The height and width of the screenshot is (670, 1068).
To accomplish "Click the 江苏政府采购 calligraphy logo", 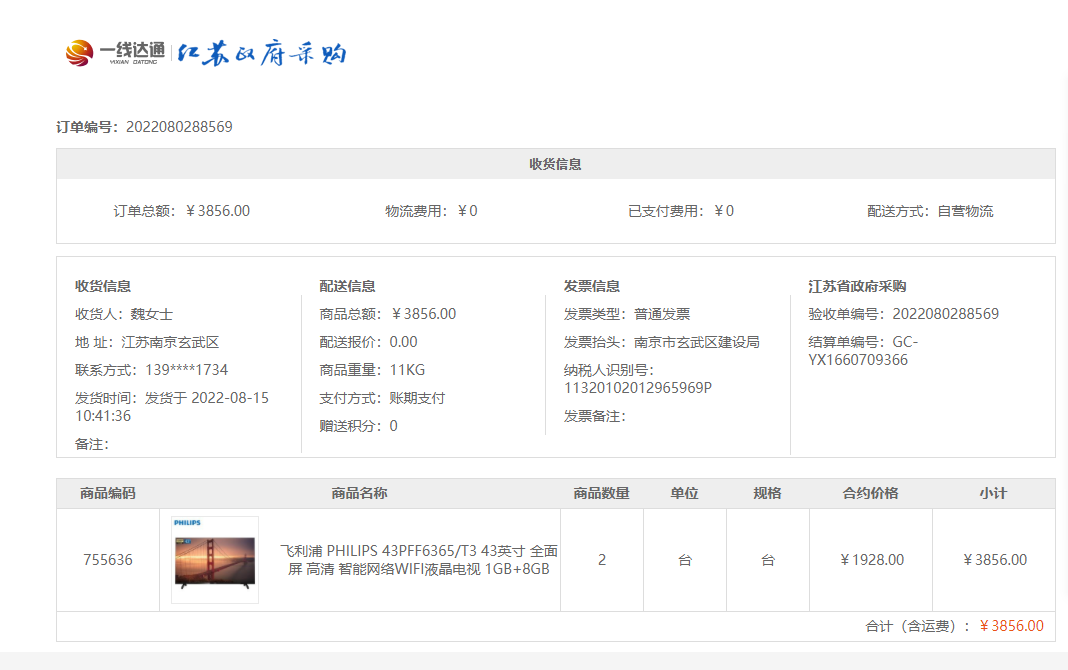I will [262, 54].
